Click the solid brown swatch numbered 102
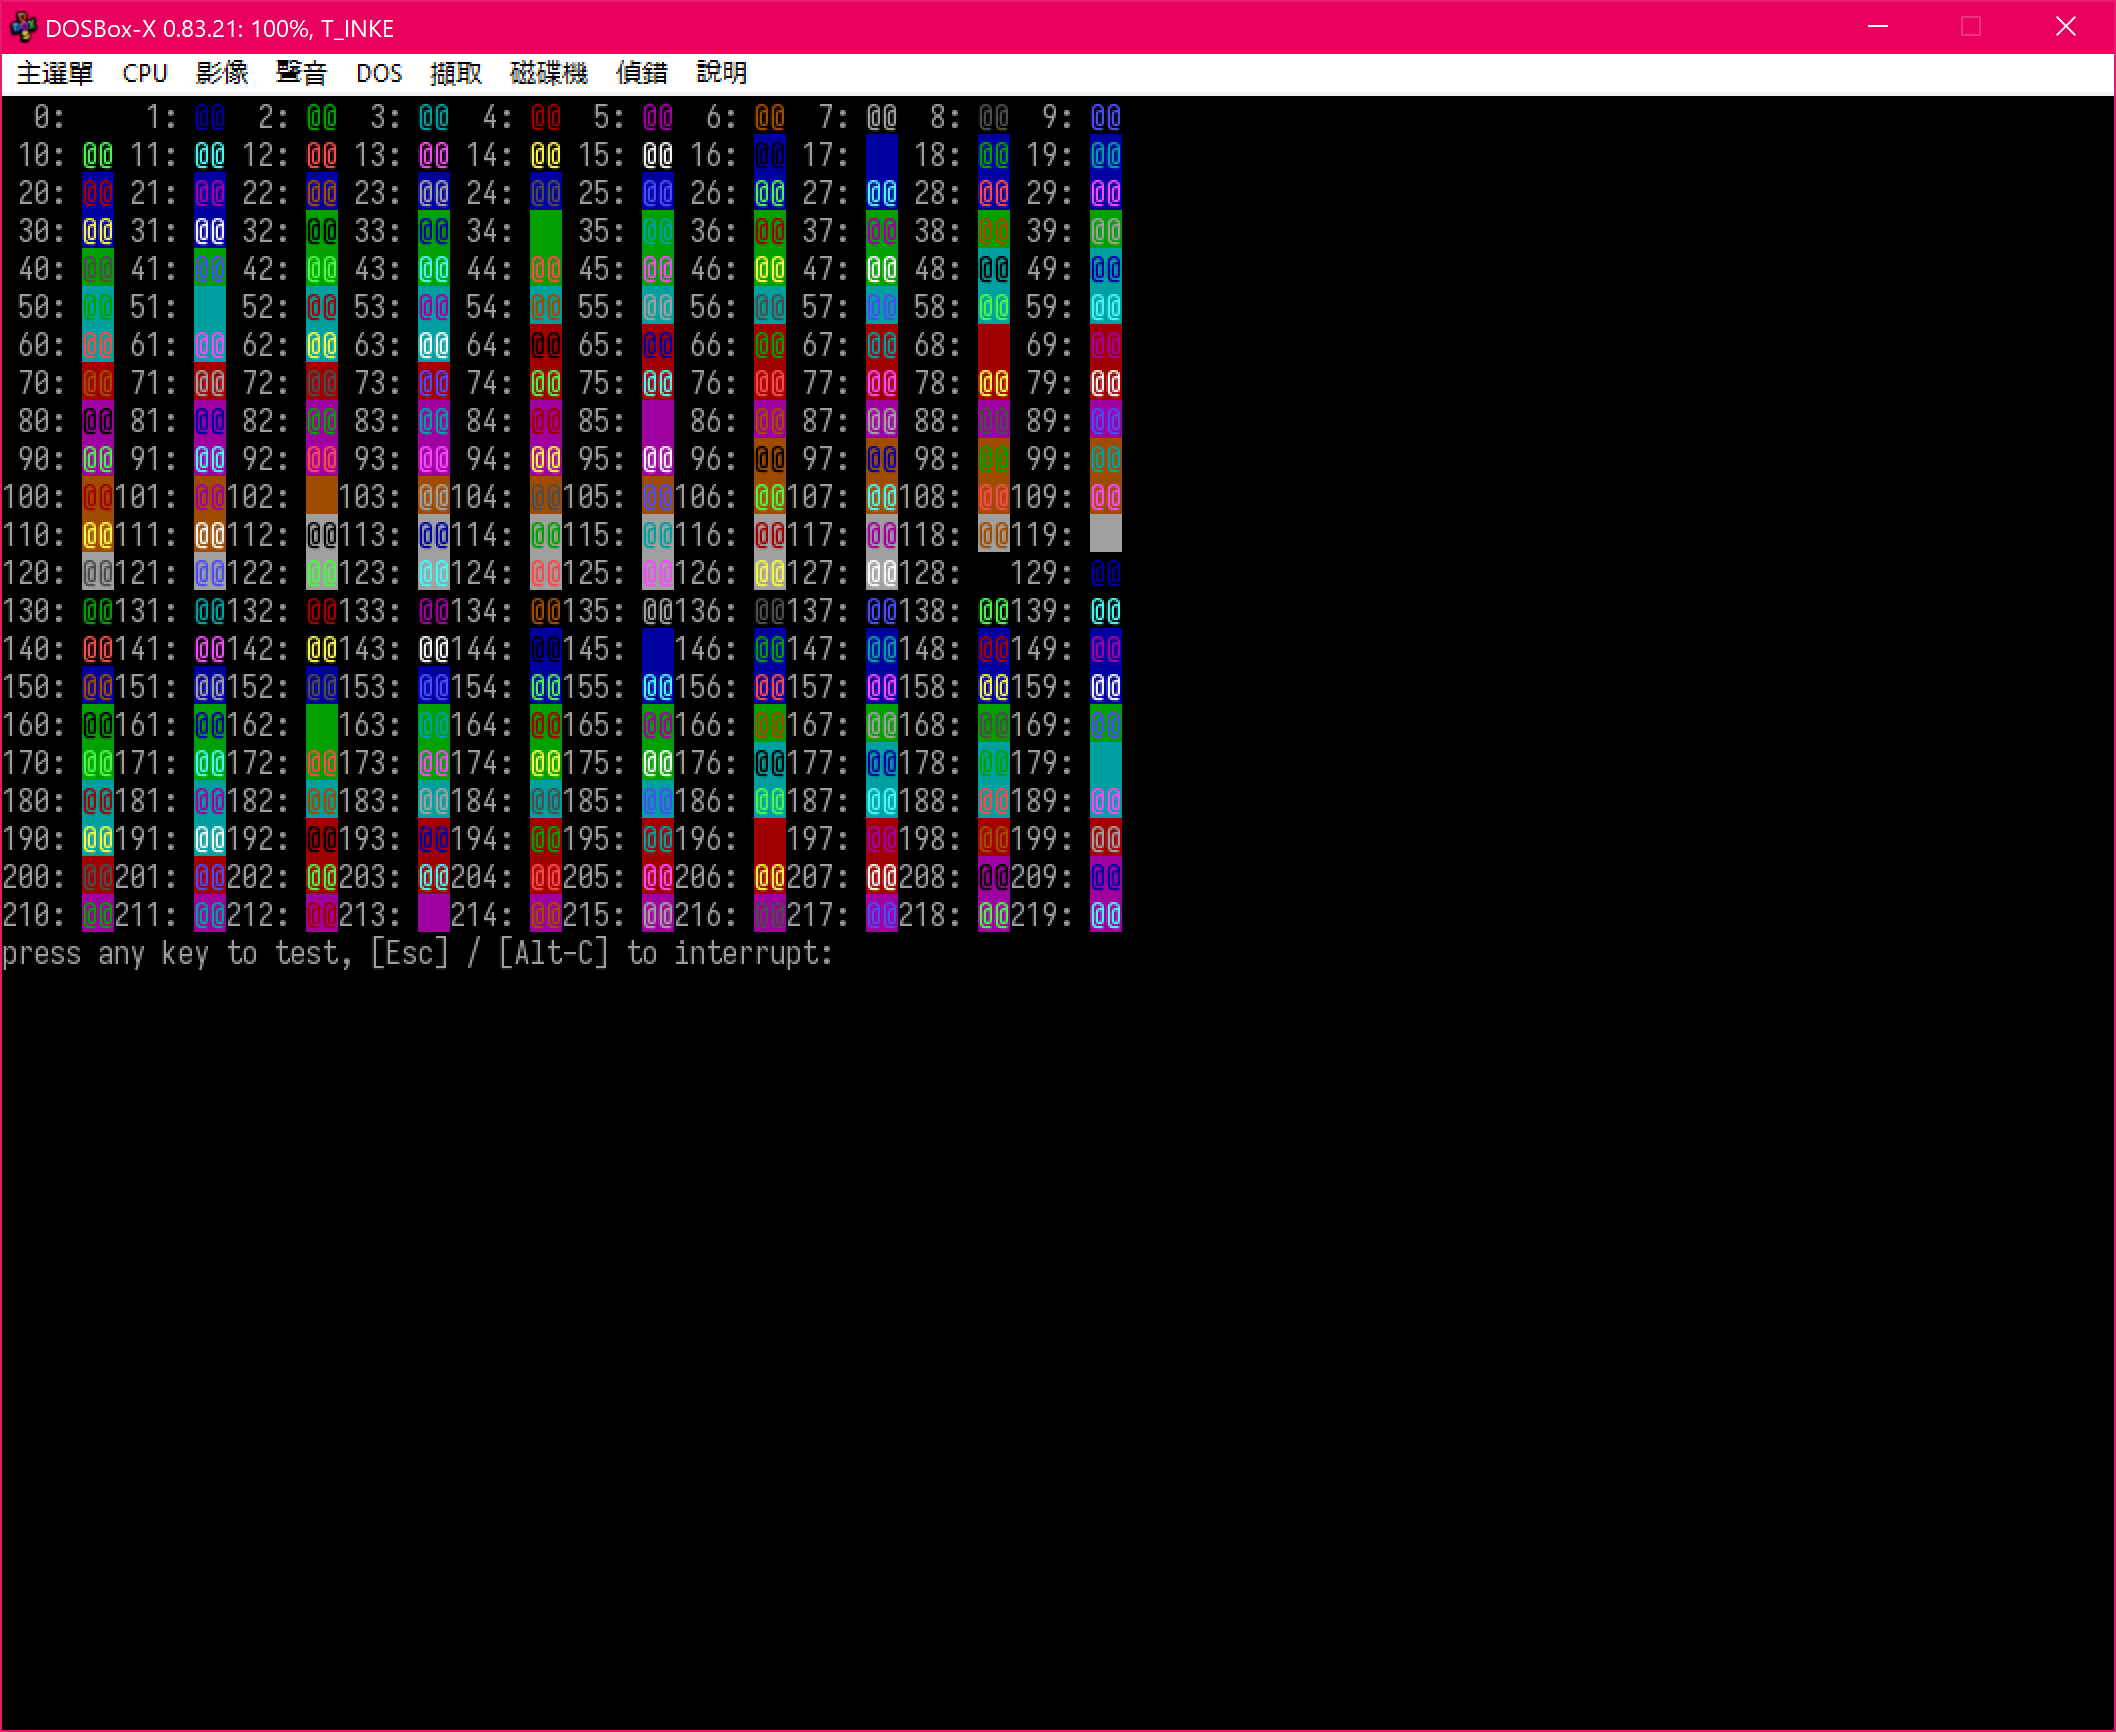This screenshot has height=1732, width=2116. point(321,496)
